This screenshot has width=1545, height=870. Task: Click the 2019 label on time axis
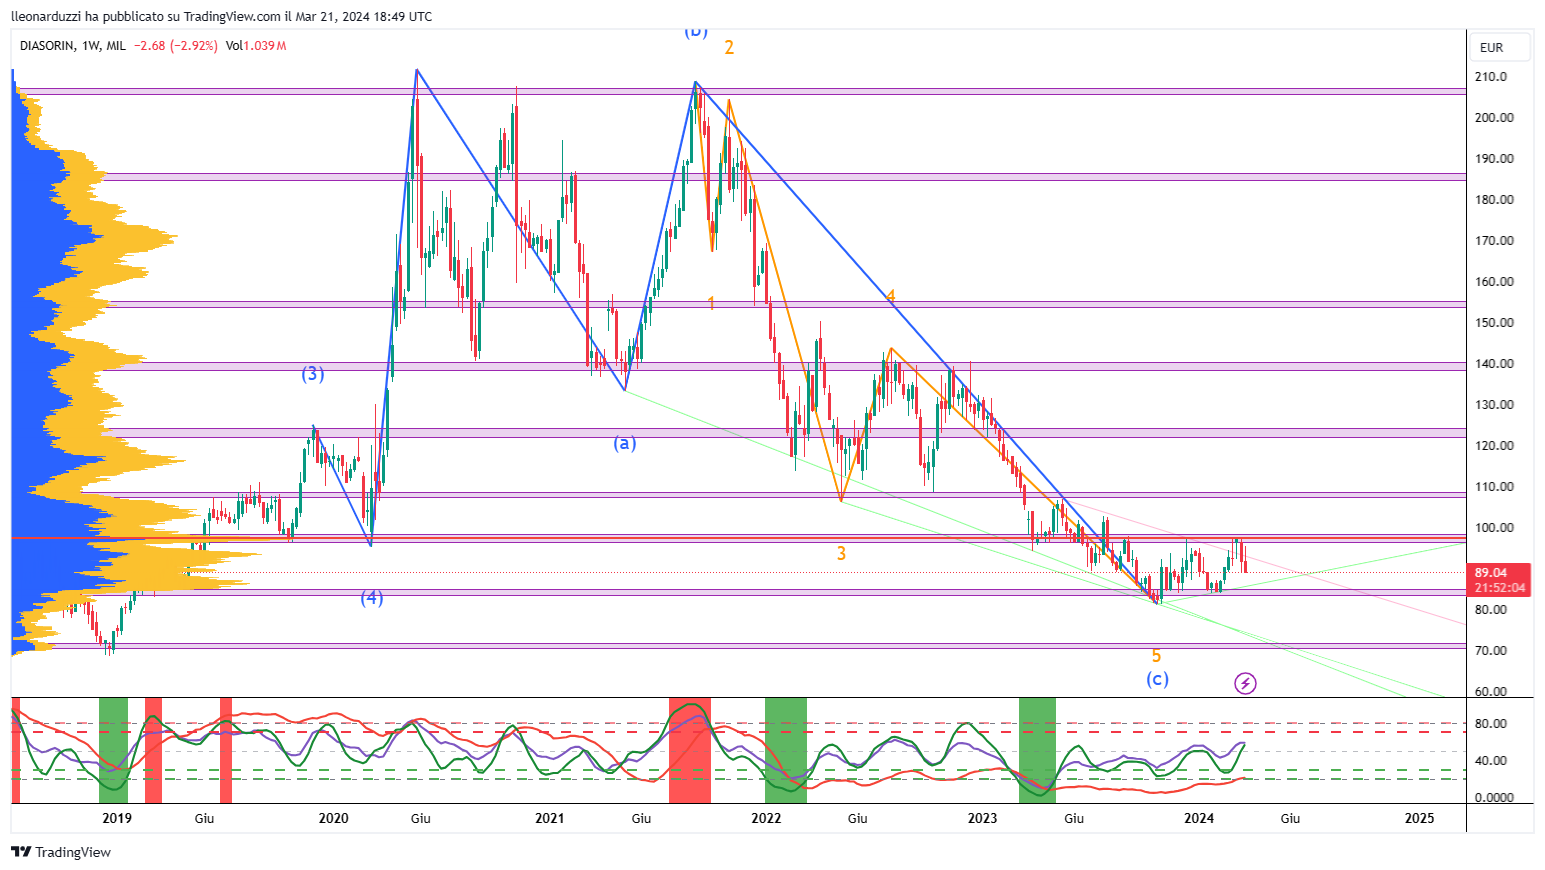click(117, 818)
